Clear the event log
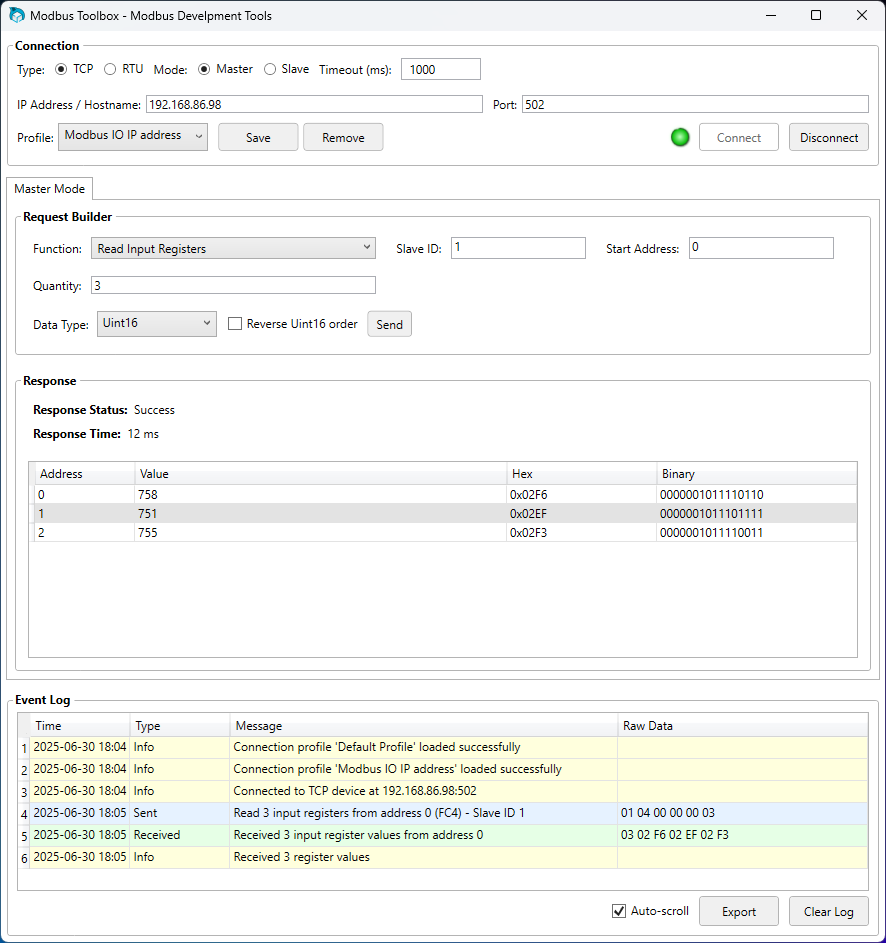Image resolution: width=886 pixels, height=943 pixels. click(x=828, y=911)
